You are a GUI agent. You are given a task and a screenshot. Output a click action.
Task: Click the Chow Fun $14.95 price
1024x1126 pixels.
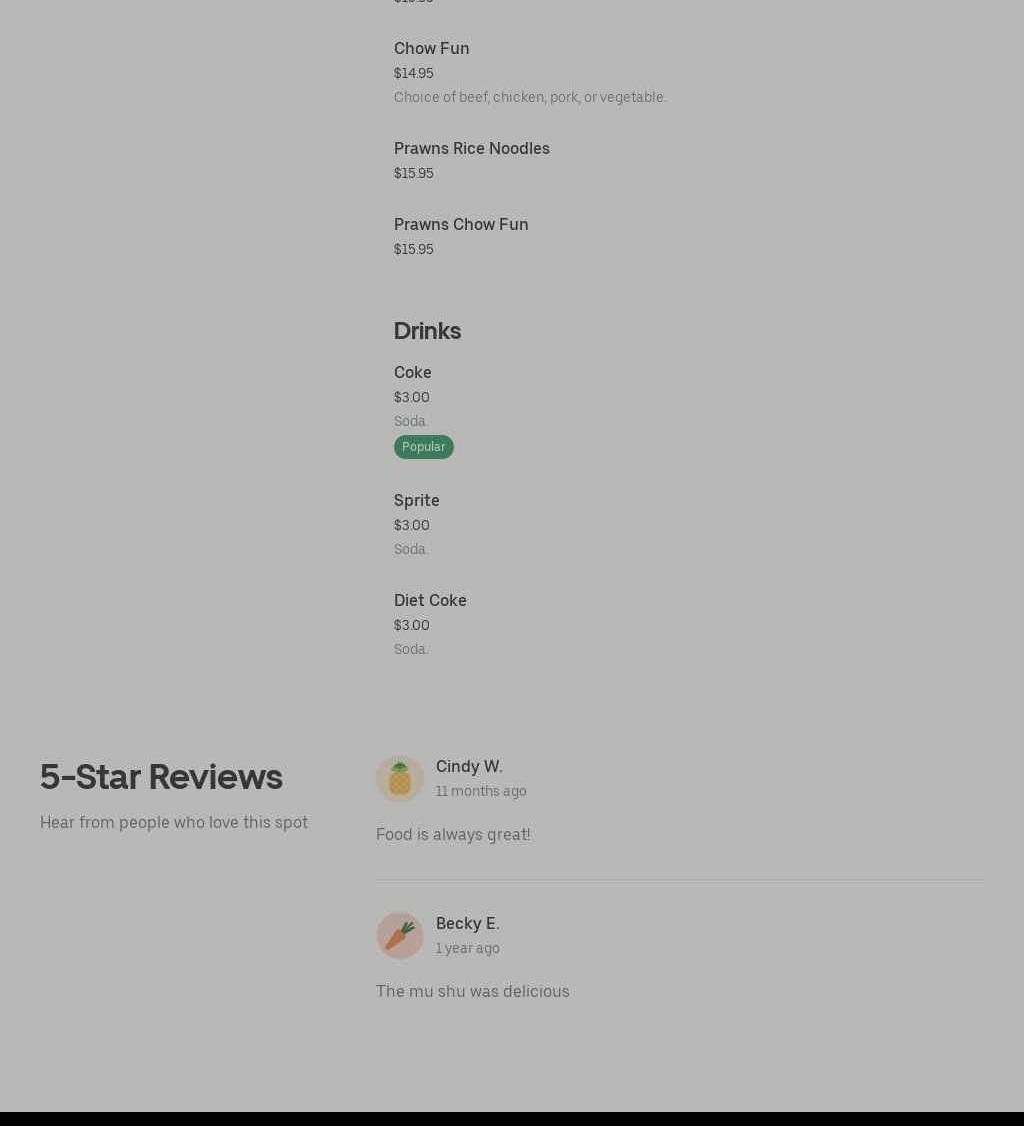pyautogui.click(x=413, y=73)
